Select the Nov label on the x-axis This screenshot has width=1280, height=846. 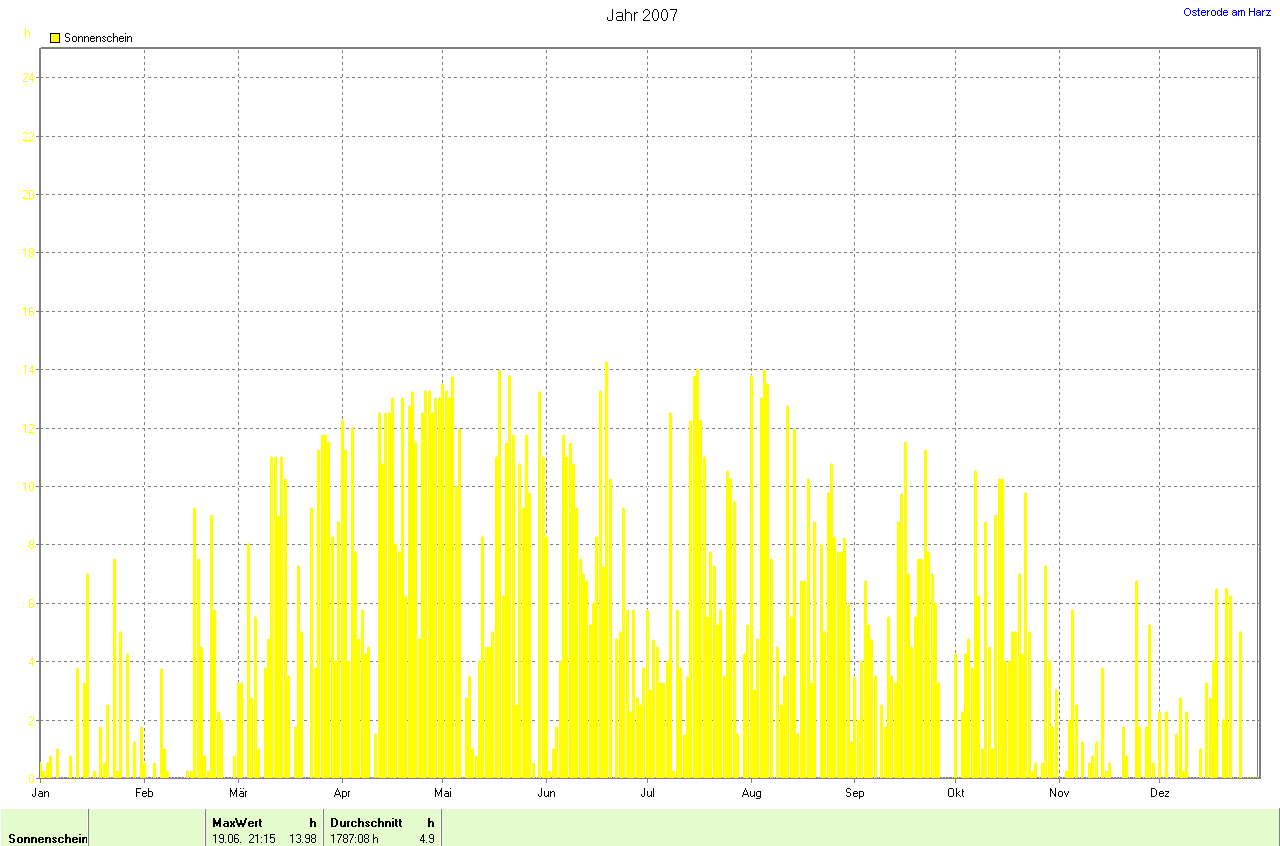click(x=1059, y=793)
